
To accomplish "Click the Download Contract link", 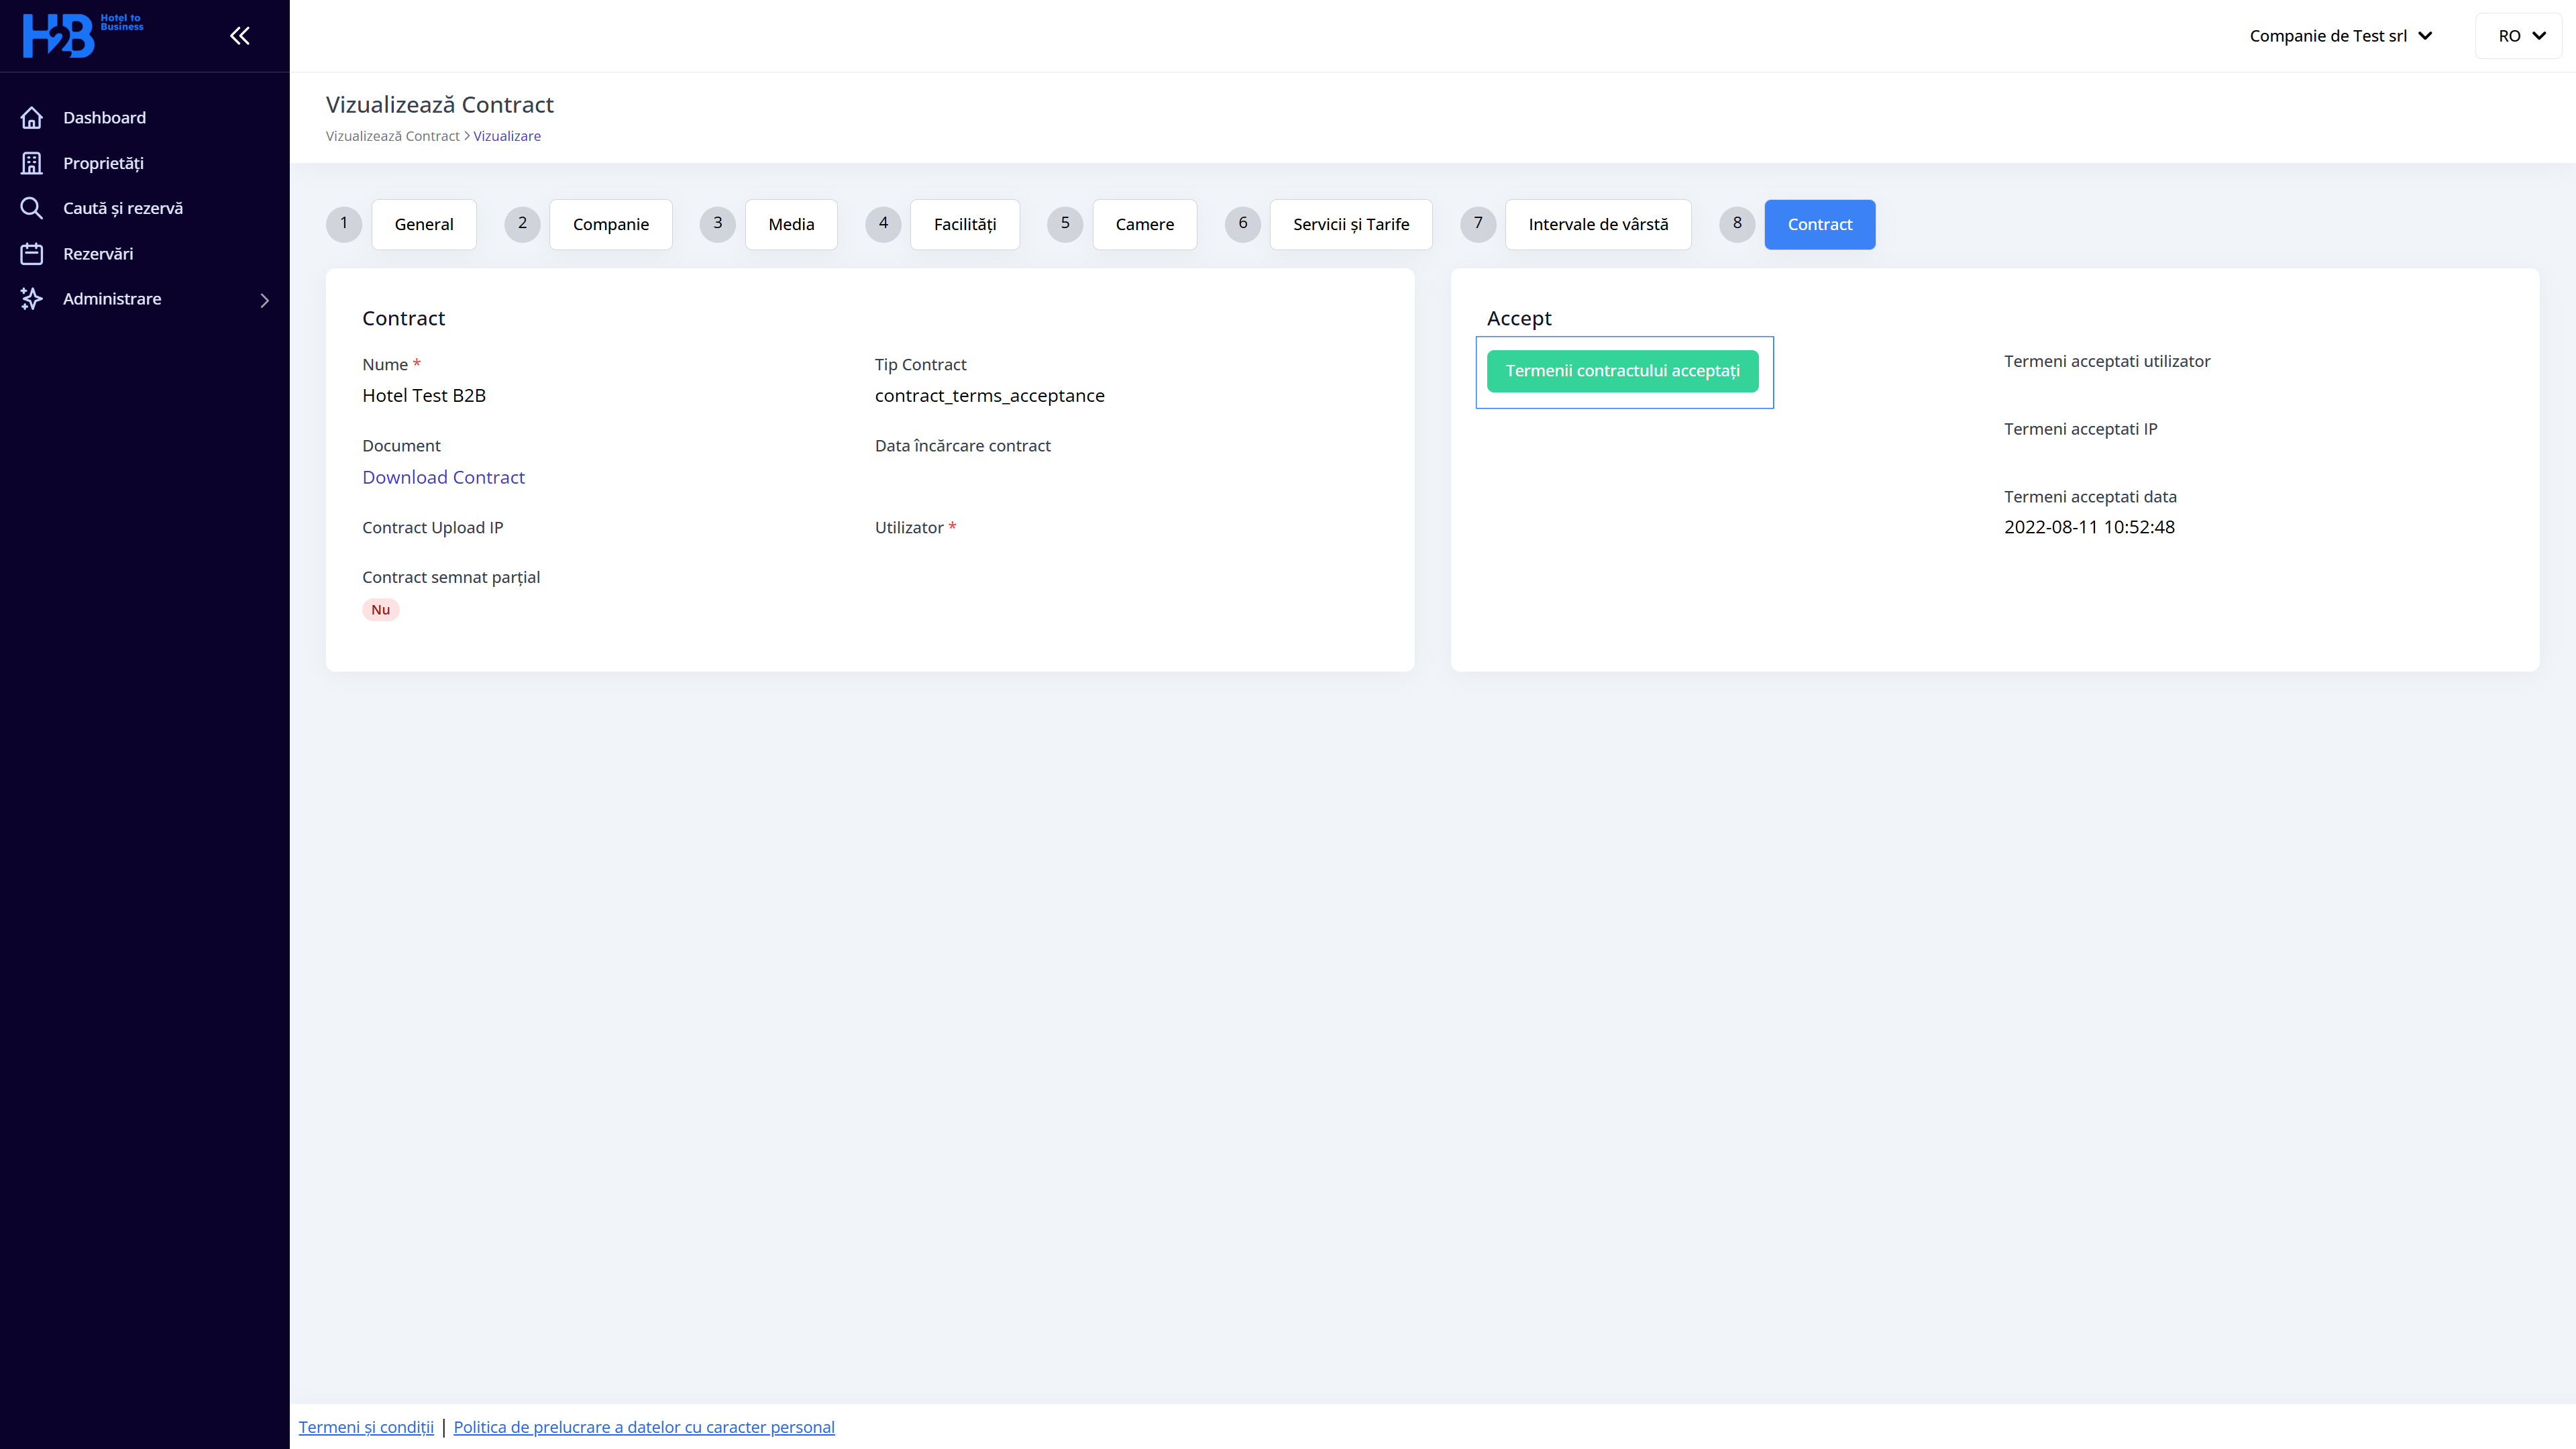I will 443,478.
